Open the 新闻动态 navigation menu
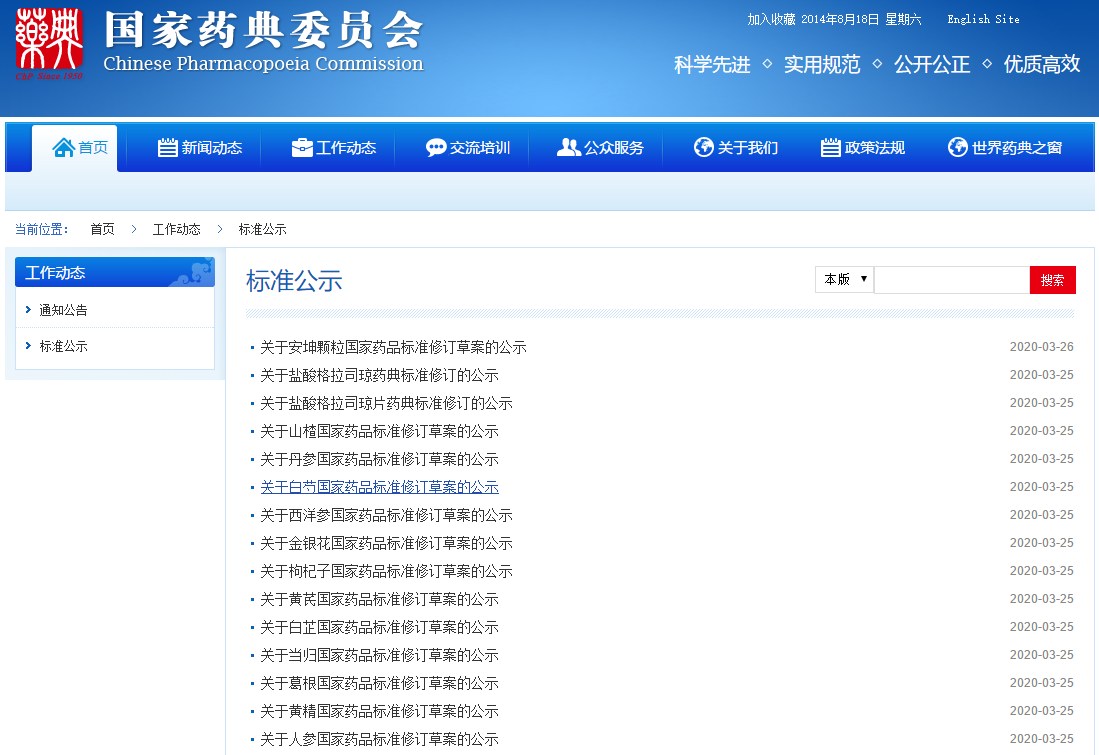The height and width of the screenshot is (755, 1099). (211, 148)
